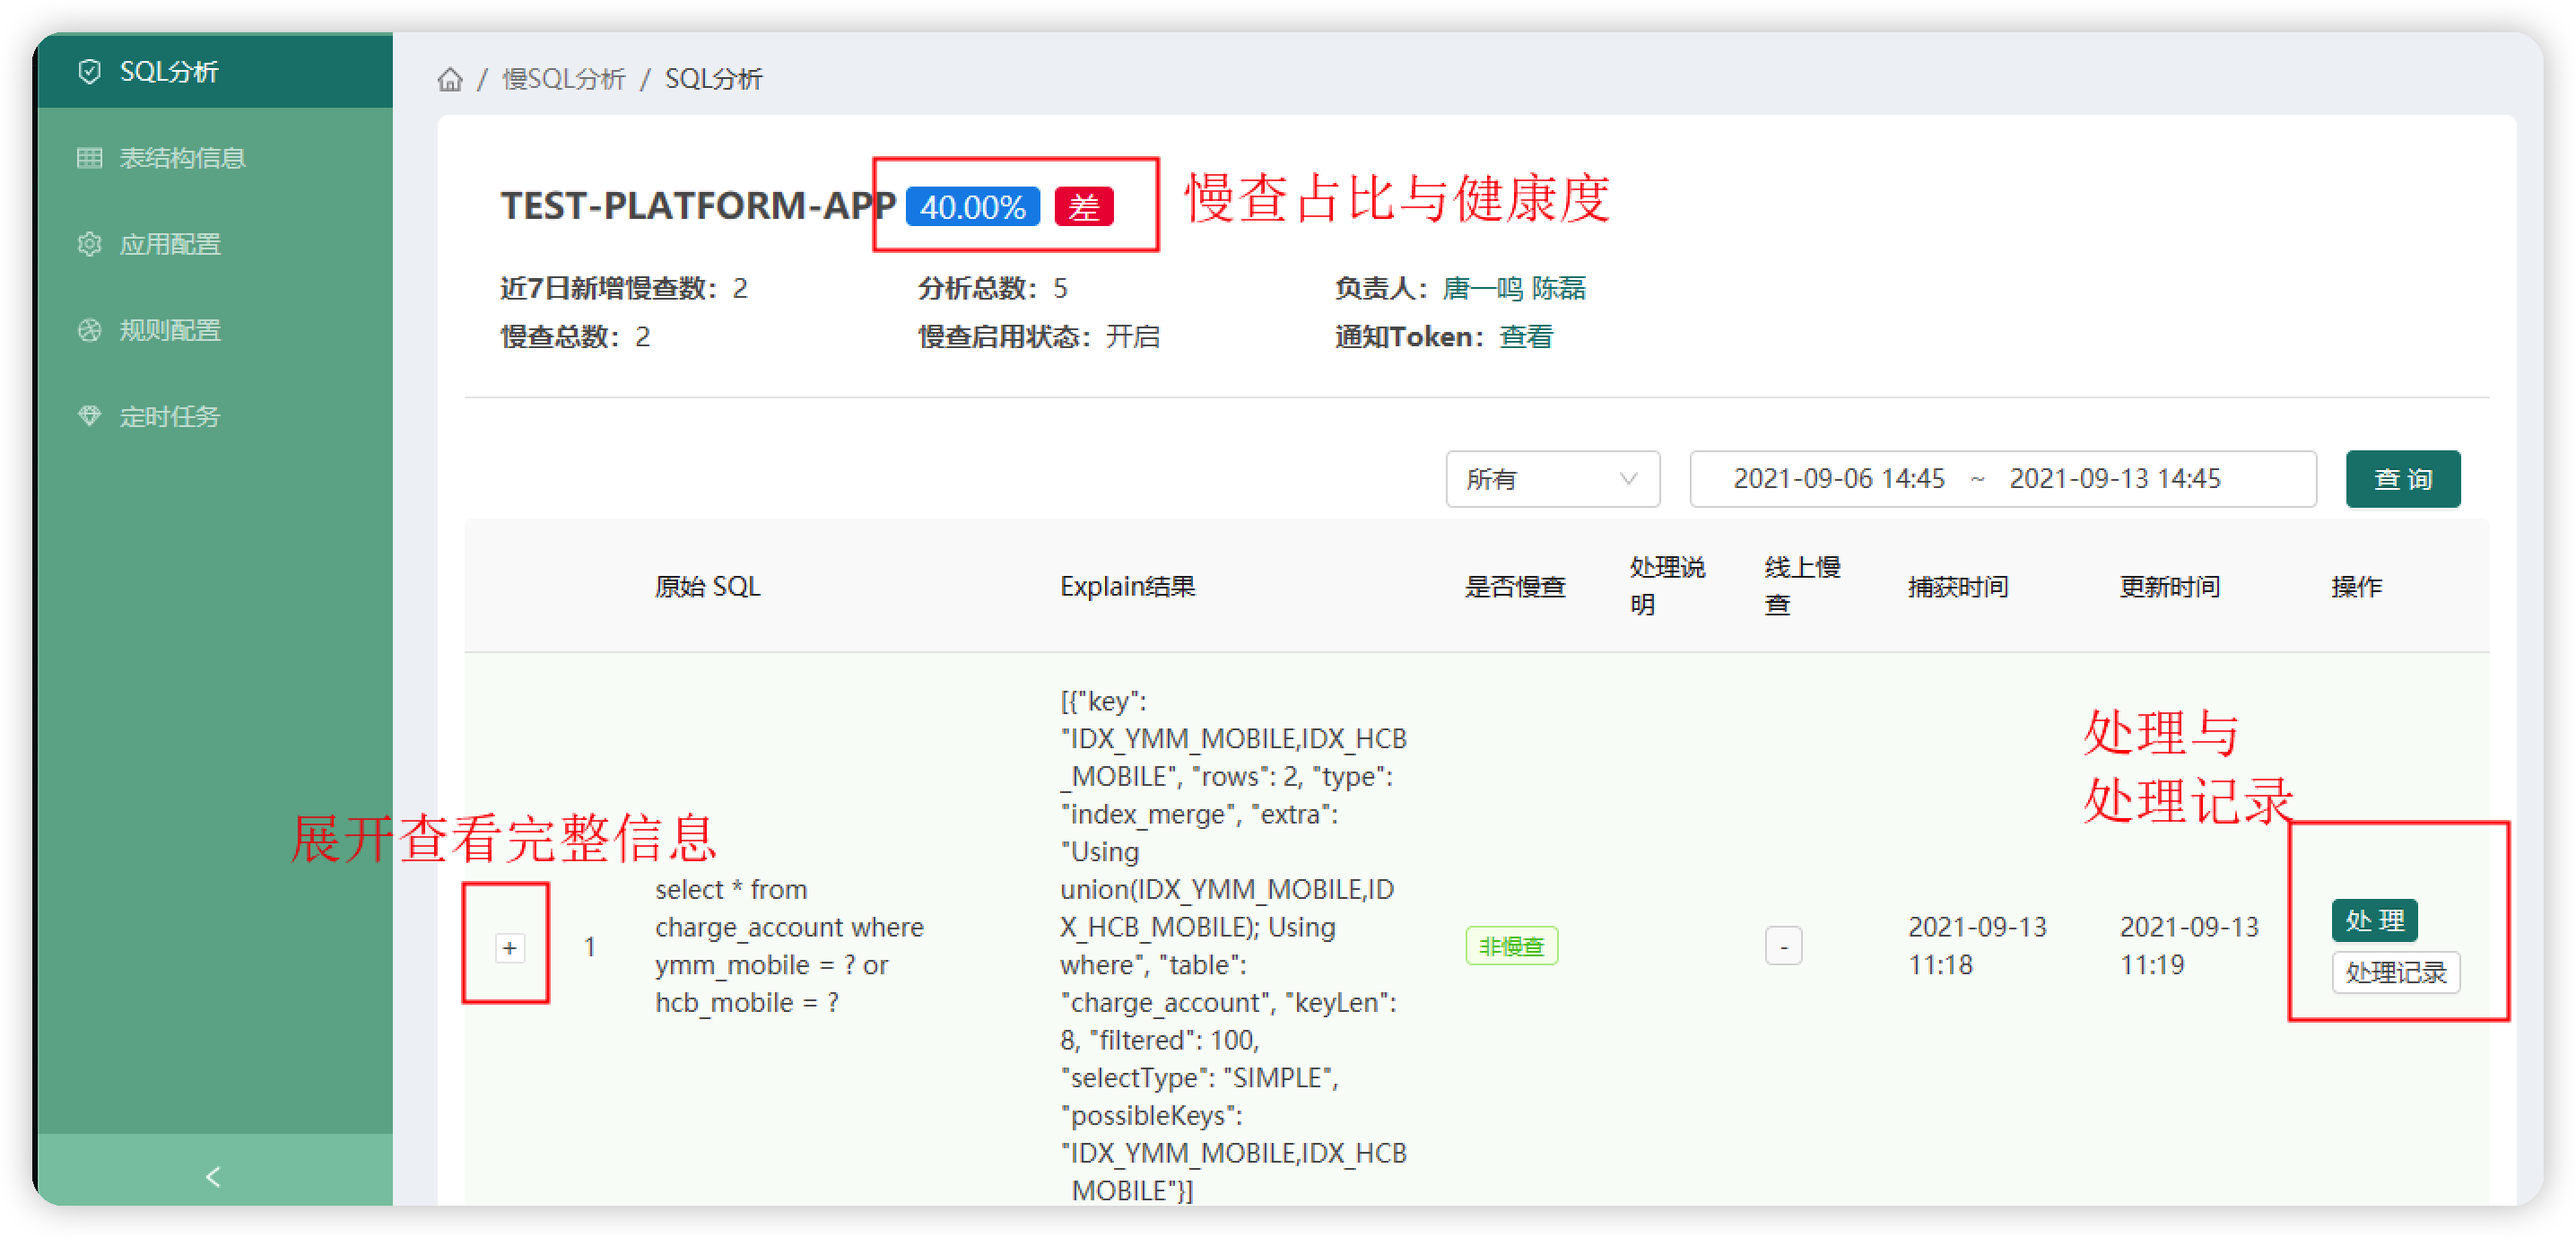Click the 慢SQL分析 breadcrumb link

pos(563,79)
